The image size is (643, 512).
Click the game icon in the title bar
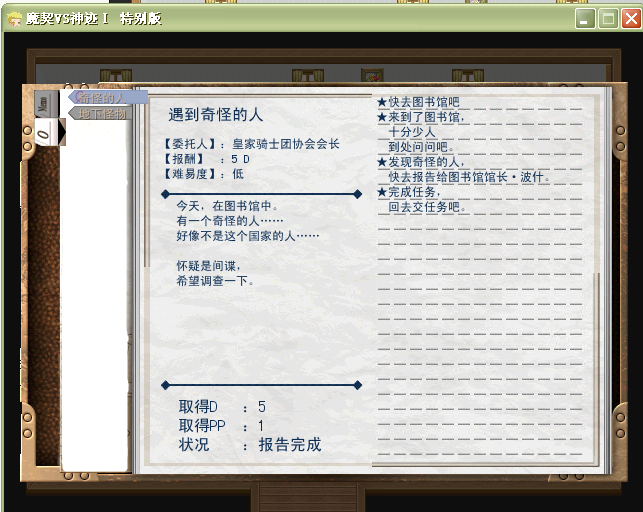pos(14,19)
